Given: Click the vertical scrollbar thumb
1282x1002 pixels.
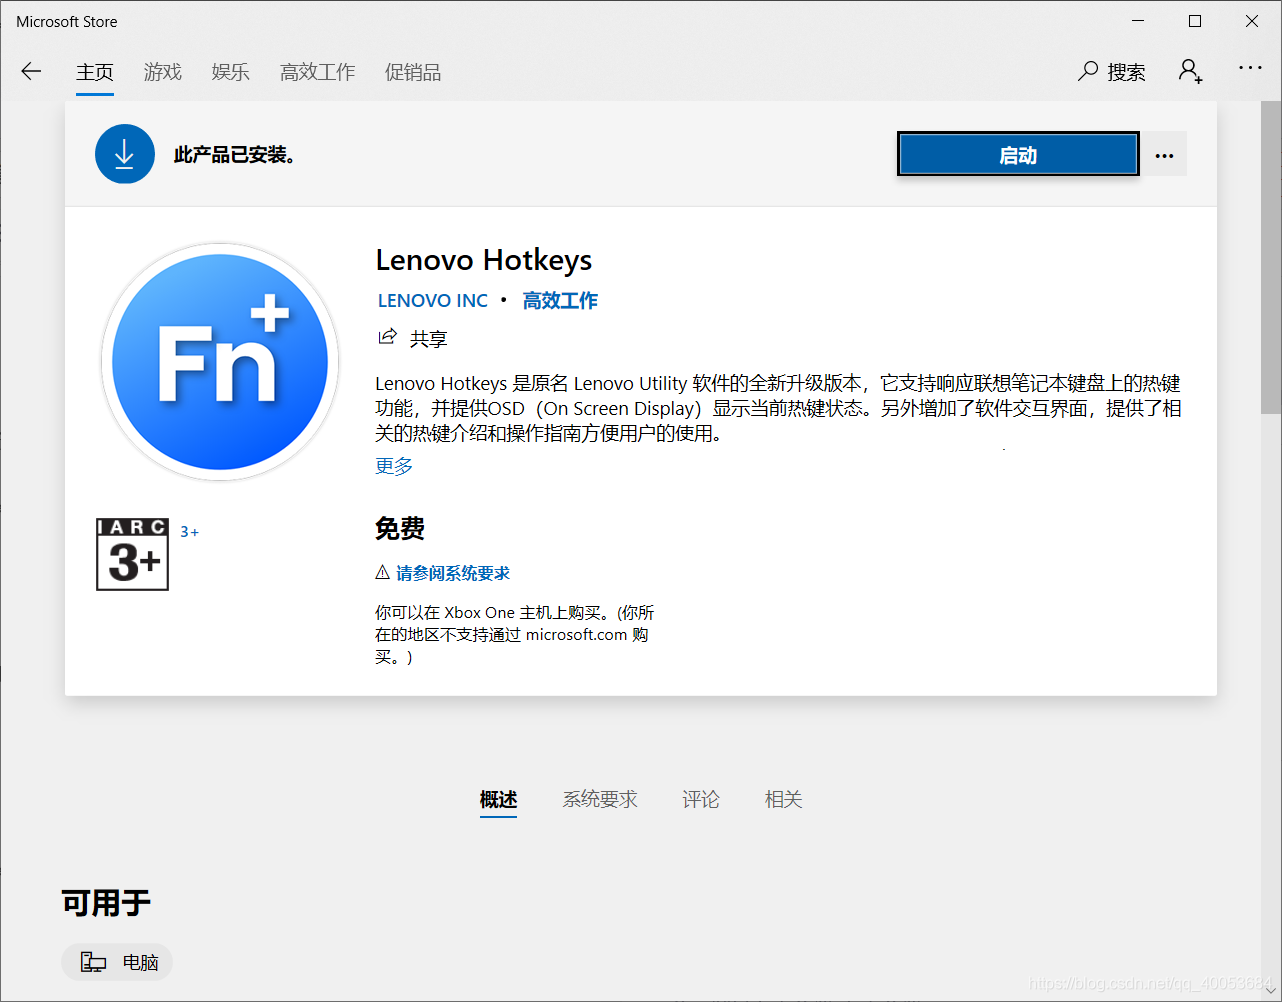Looking at the screenshot, I should click(x=1271, y=257).
